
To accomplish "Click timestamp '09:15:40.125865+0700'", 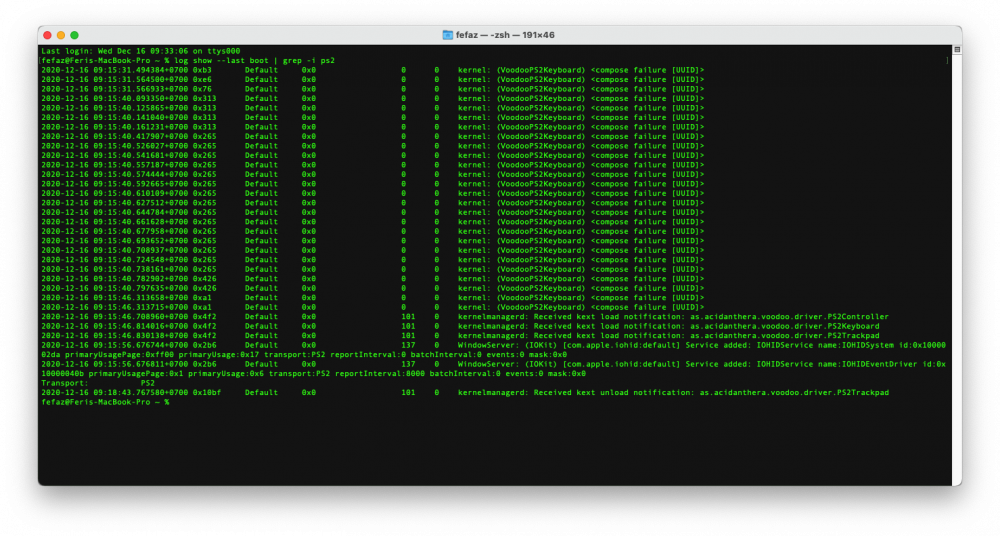I will pos(141,108).
